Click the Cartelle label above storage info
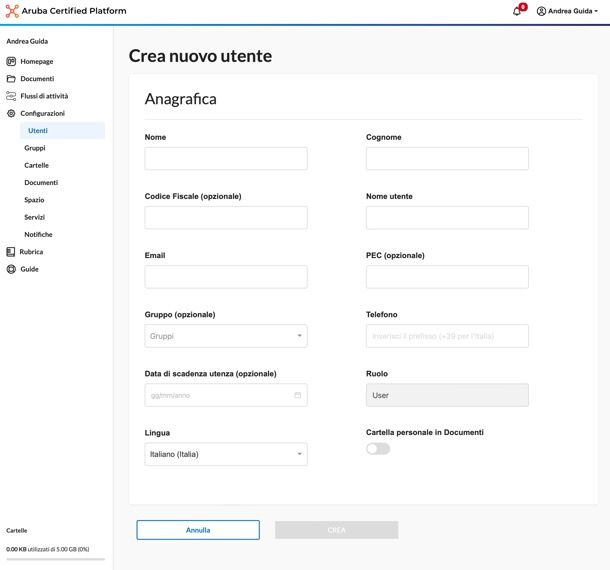Screen dimensions: 610x570 click(x=17, y=530)
